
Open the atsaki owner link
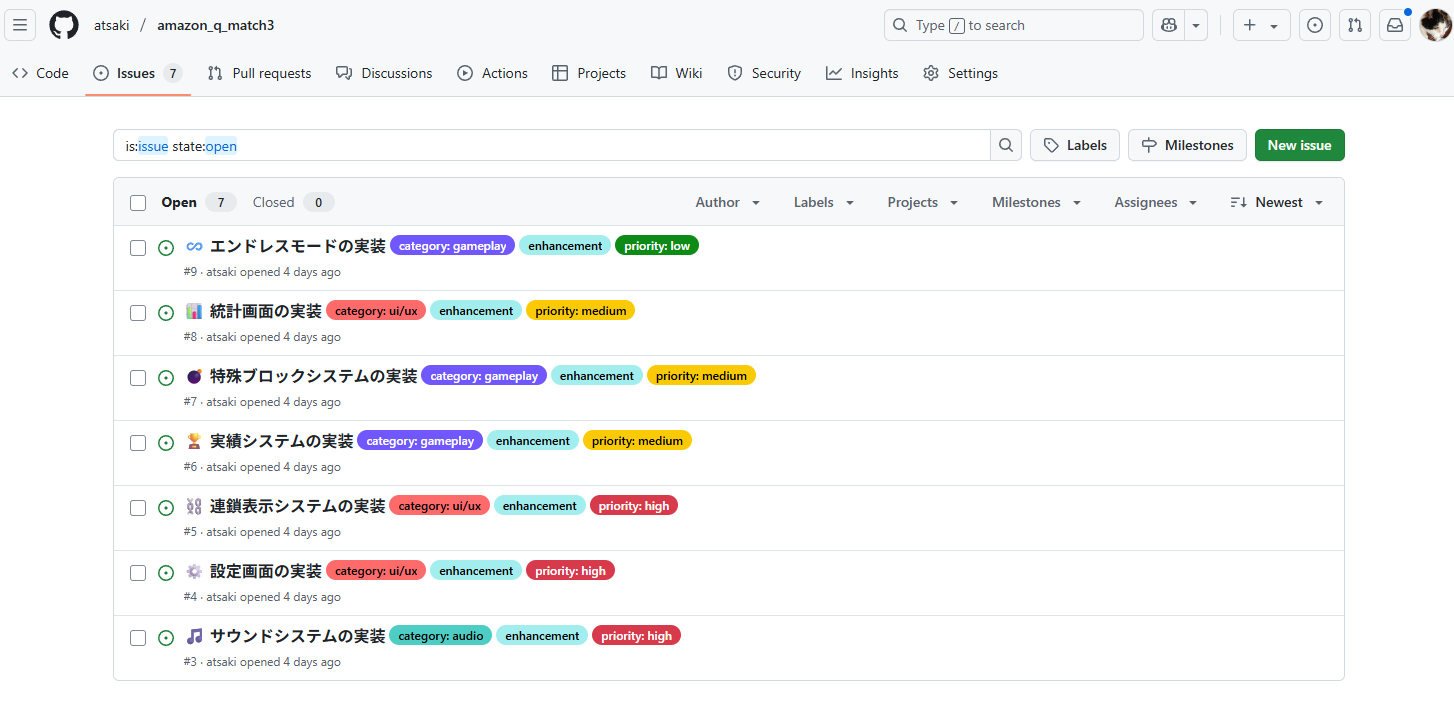pyautogui.click(x=112, y=25)
